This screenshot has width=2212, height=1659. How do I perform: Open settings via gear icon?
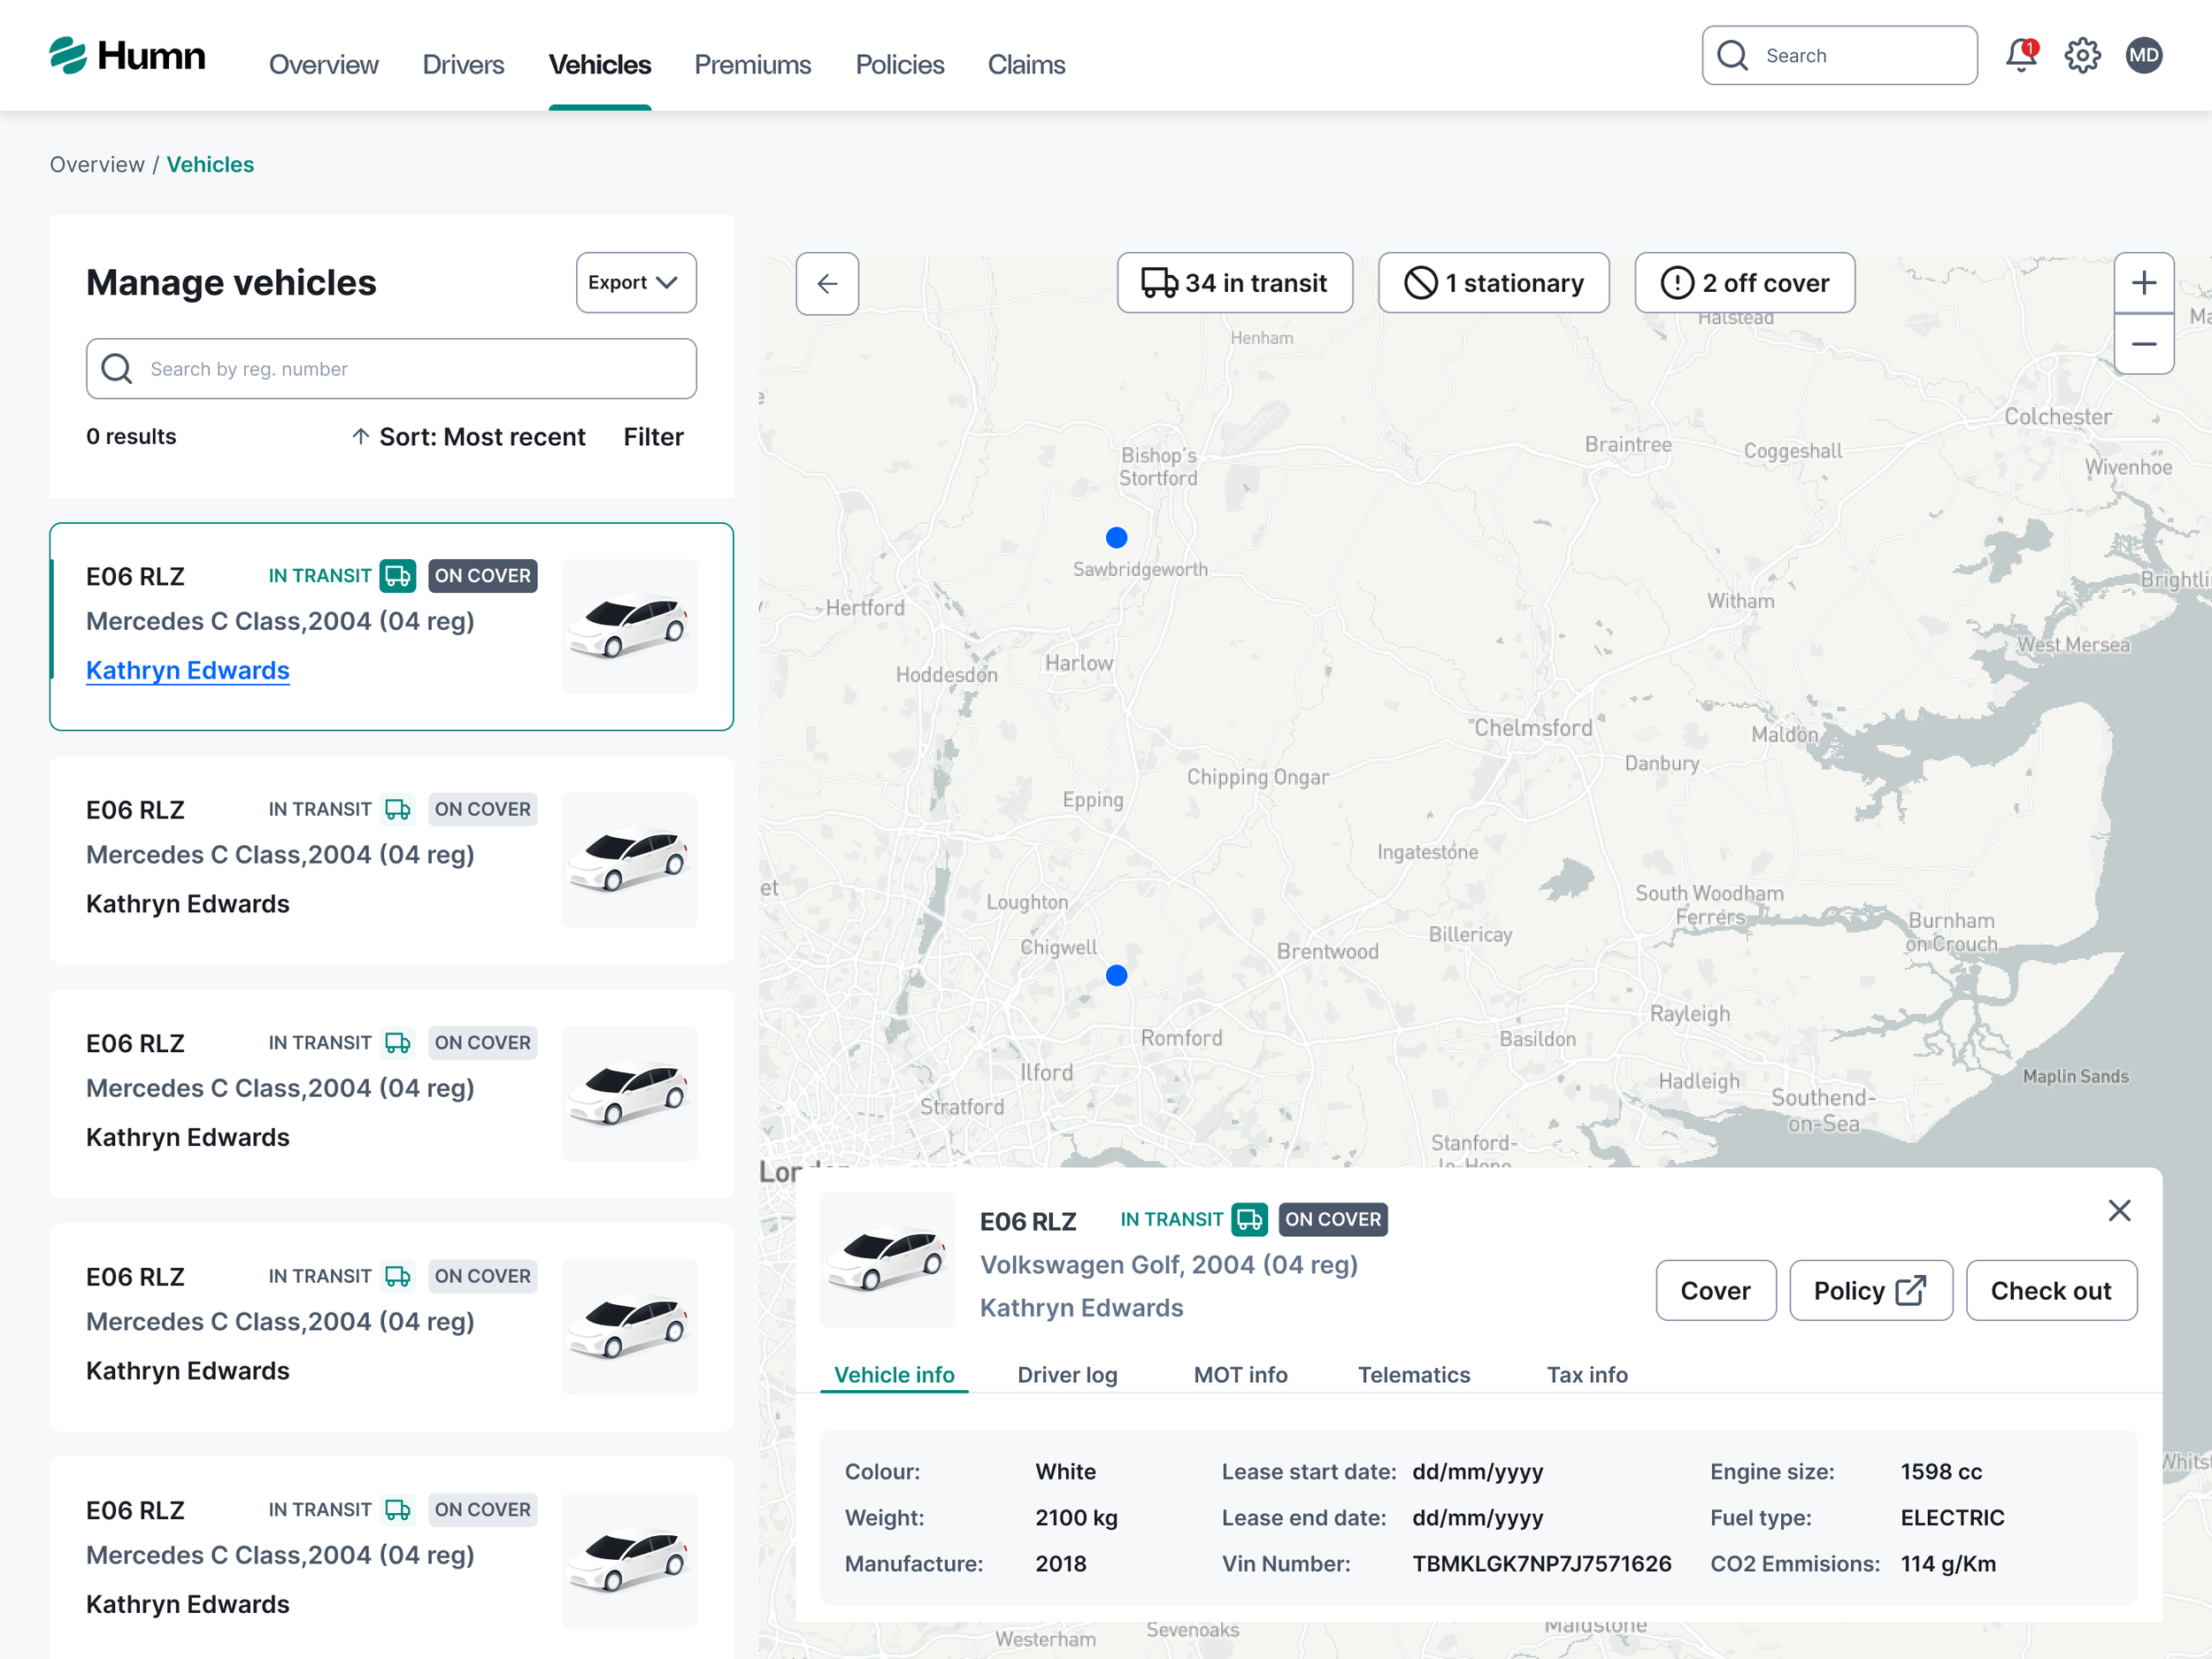(2082, 56)
